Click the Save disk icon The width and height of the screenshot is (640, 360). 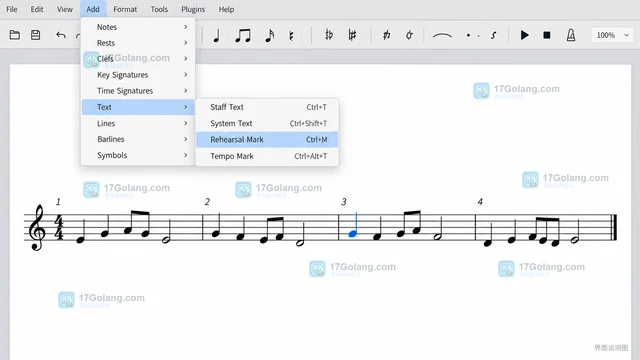pyautogui.click(x=36, y=35)
